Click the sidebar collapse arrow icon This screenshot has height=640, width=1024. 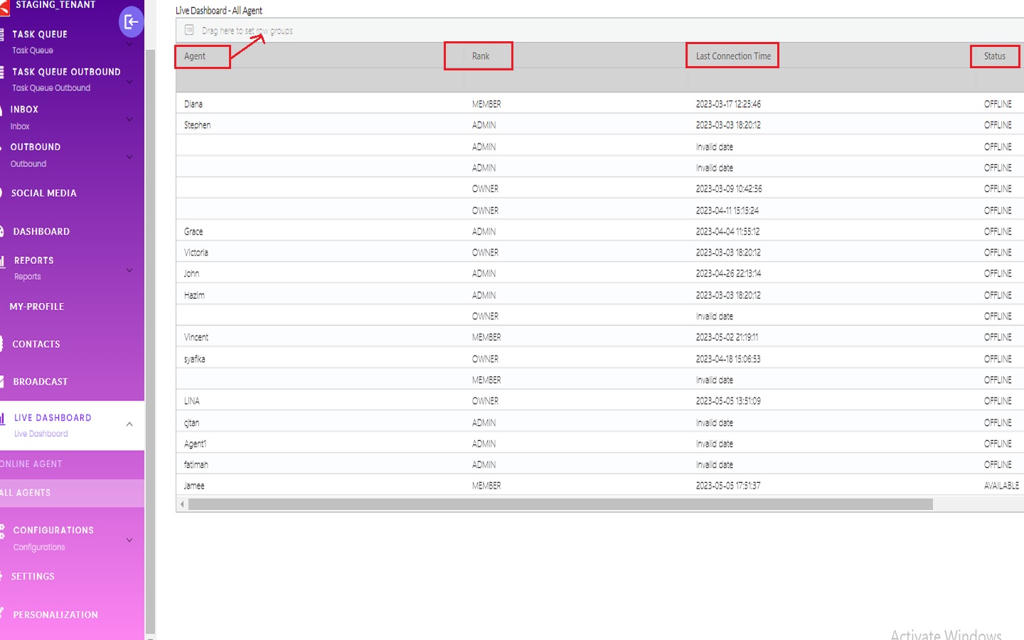pyautogui.click(x=130, y=21)
